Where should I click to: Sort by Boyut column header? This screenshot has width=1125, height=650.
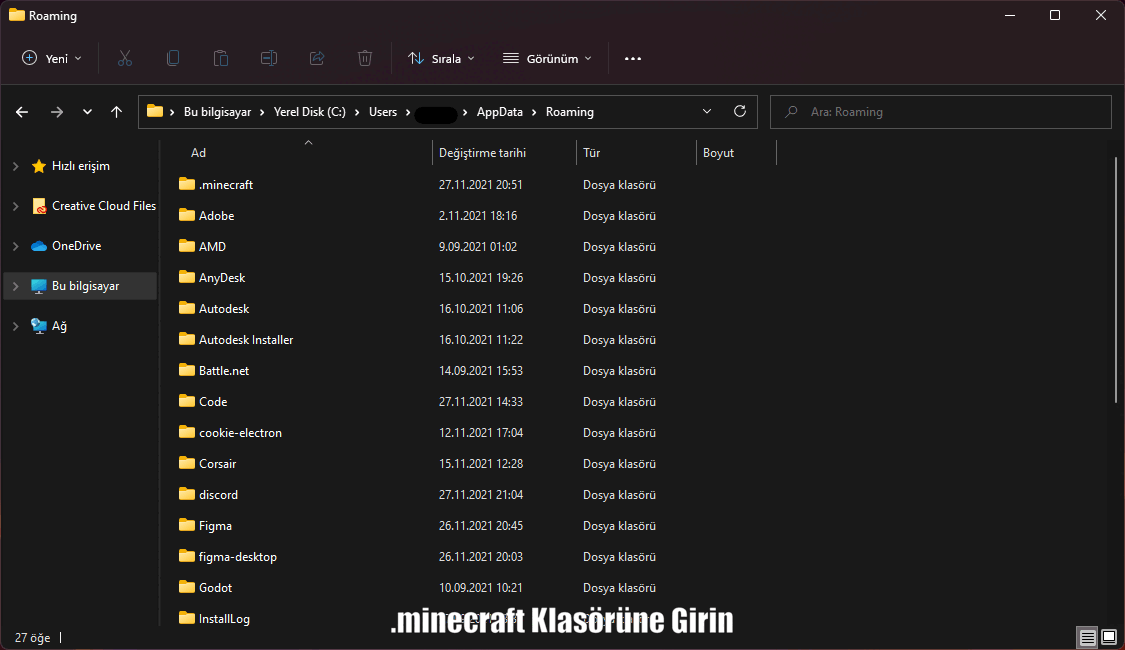718,153
